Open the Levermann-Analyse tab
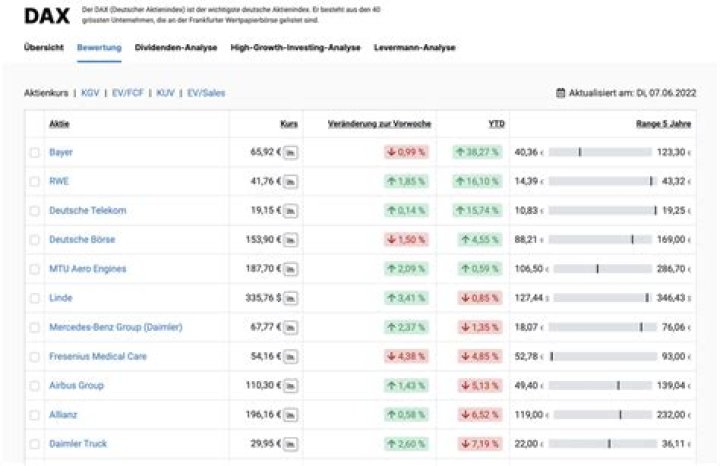Viewport: 720px width, 466px height. point(414,47)
